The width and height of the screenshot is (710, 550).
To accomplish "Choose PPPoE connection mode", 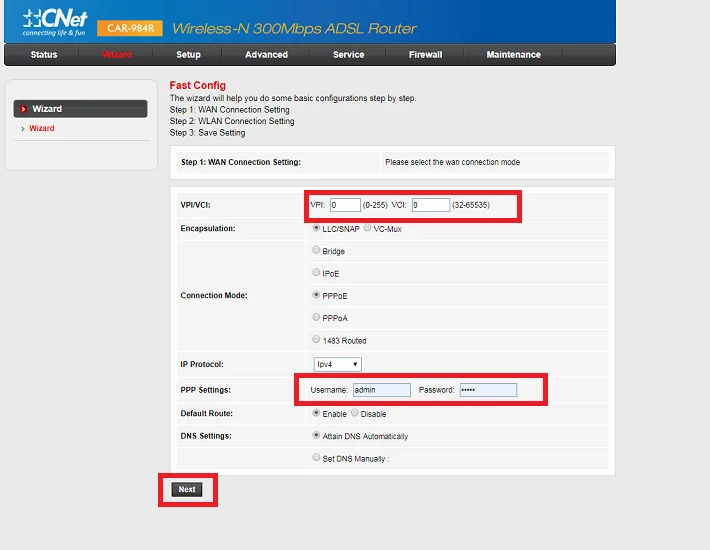I will coord(317,295).
